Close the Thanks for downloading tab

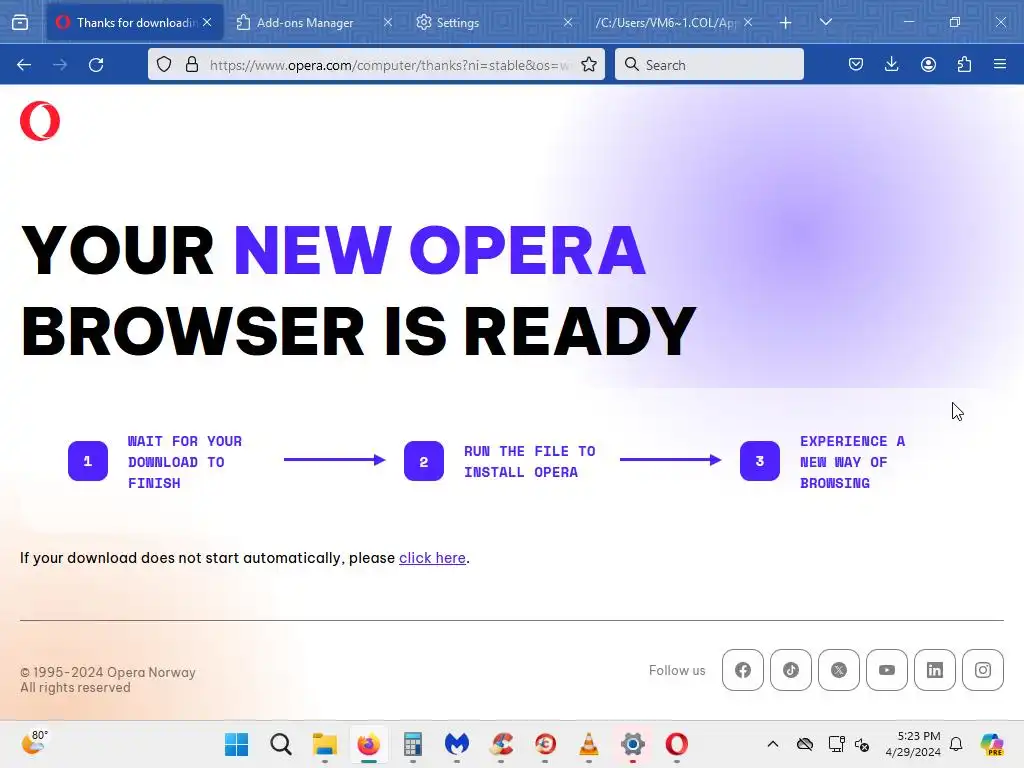207,22
